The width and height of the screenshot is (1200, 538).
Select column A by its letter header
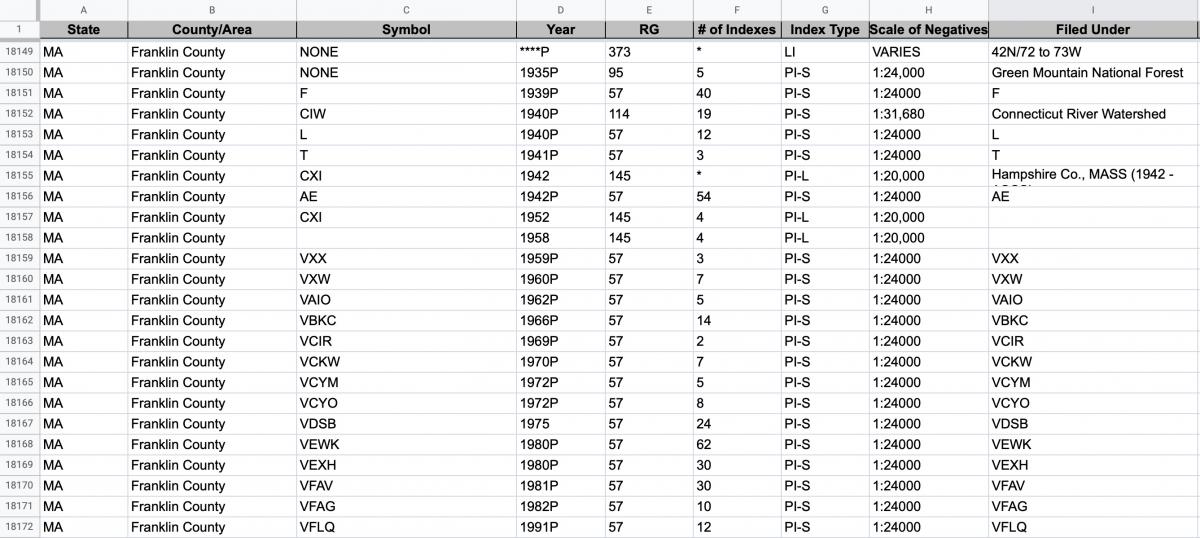coord(84,9)
